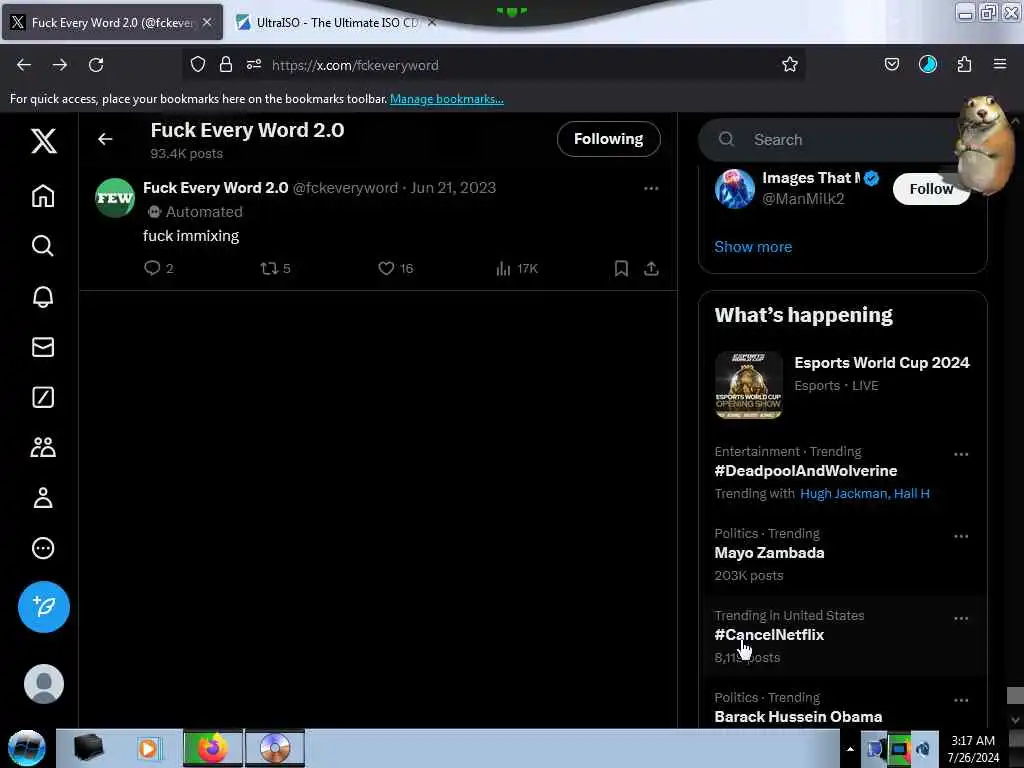This screenshot has width=1024, height=768.
Task: Open Messages envelope icon
Action: coord(43,347)
